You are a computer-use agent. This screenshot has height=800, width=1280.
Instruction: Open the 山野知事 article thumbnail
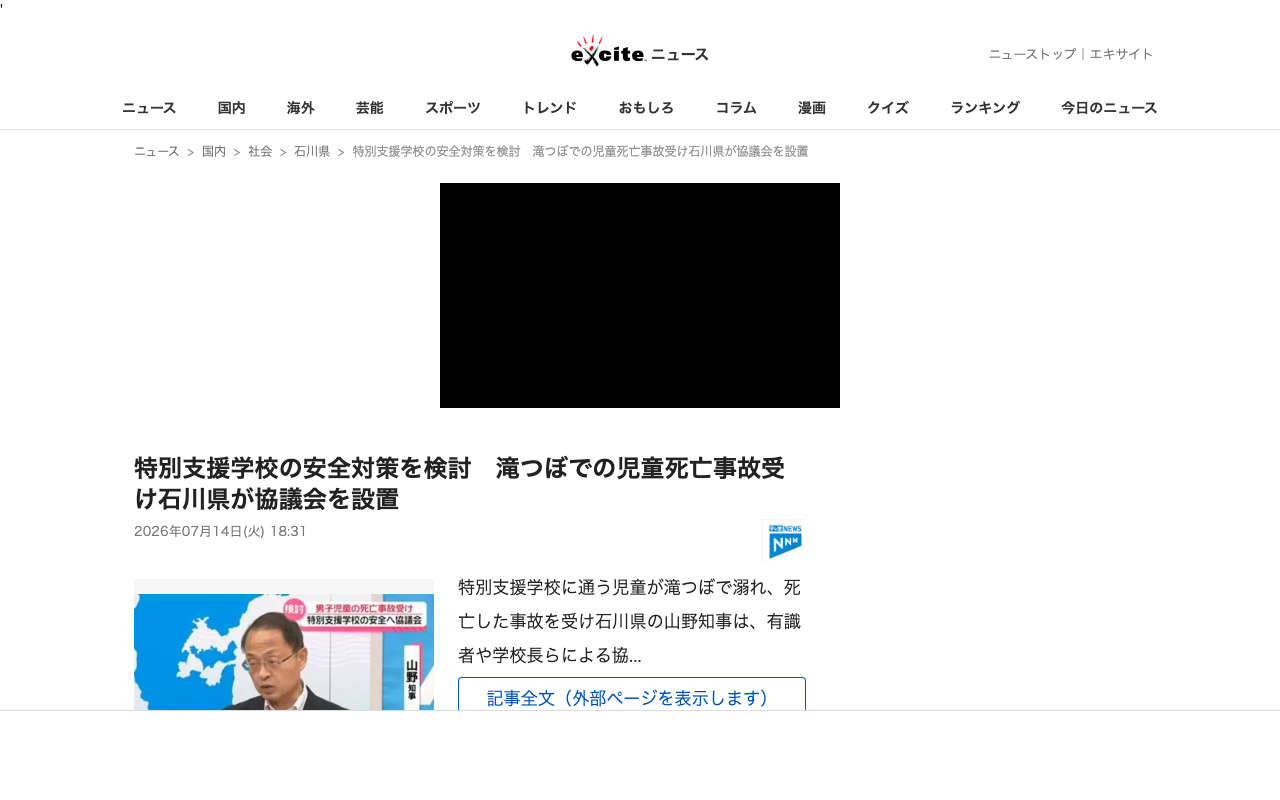click(284, 645)
